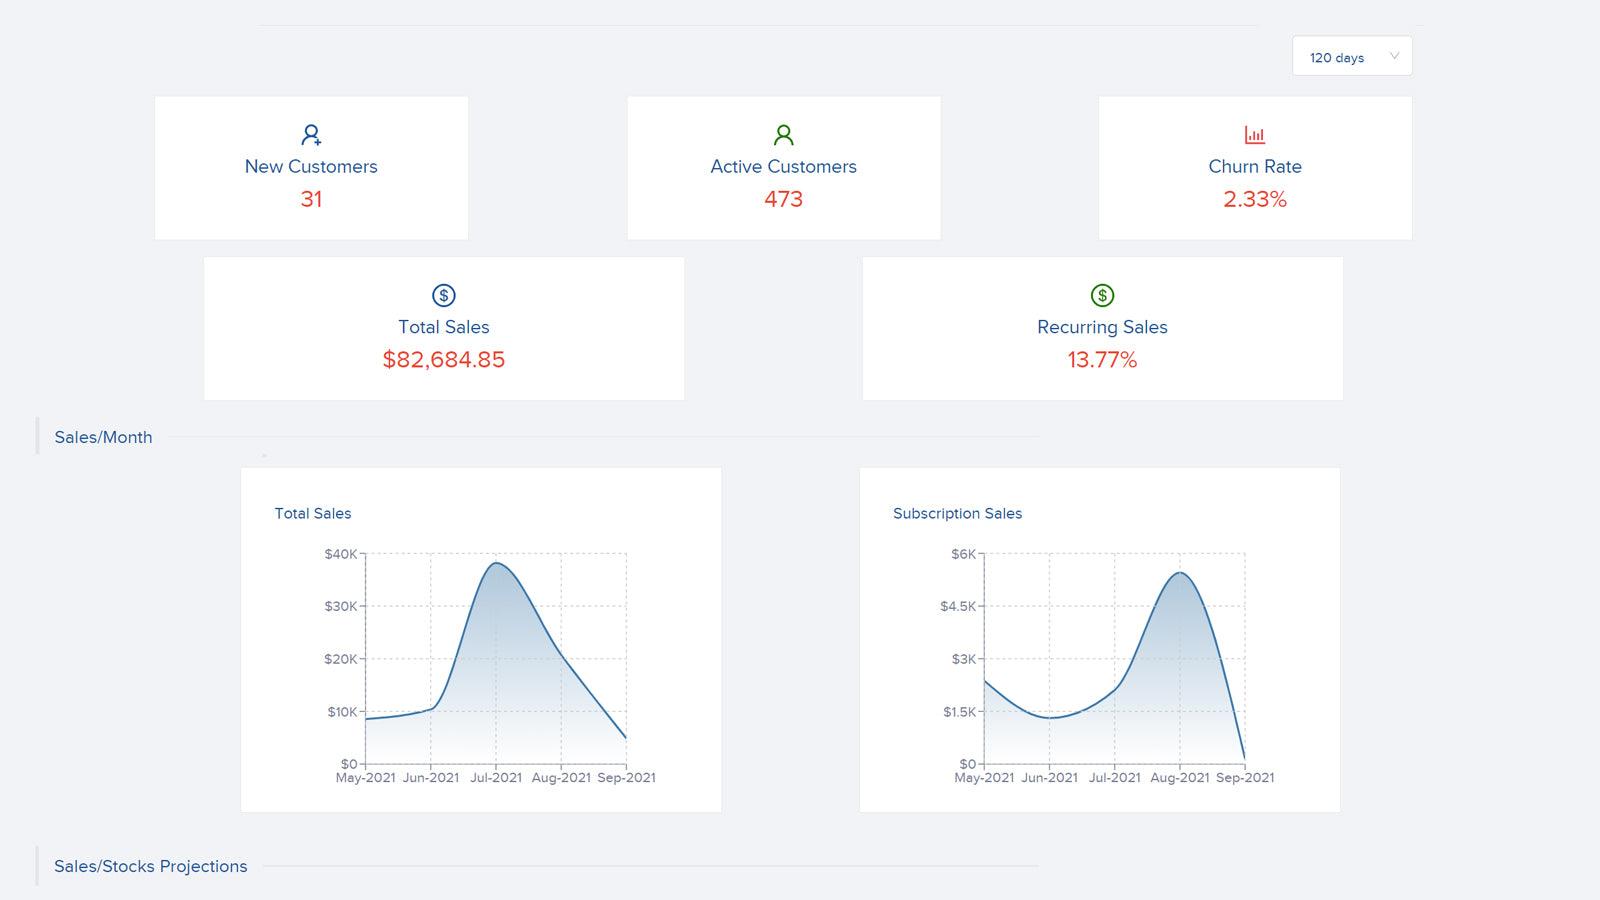The height and width of the screenshot is (900, 1600).
Task: Select the currency icon on the Total Sales card
Action: coord(443,295)
